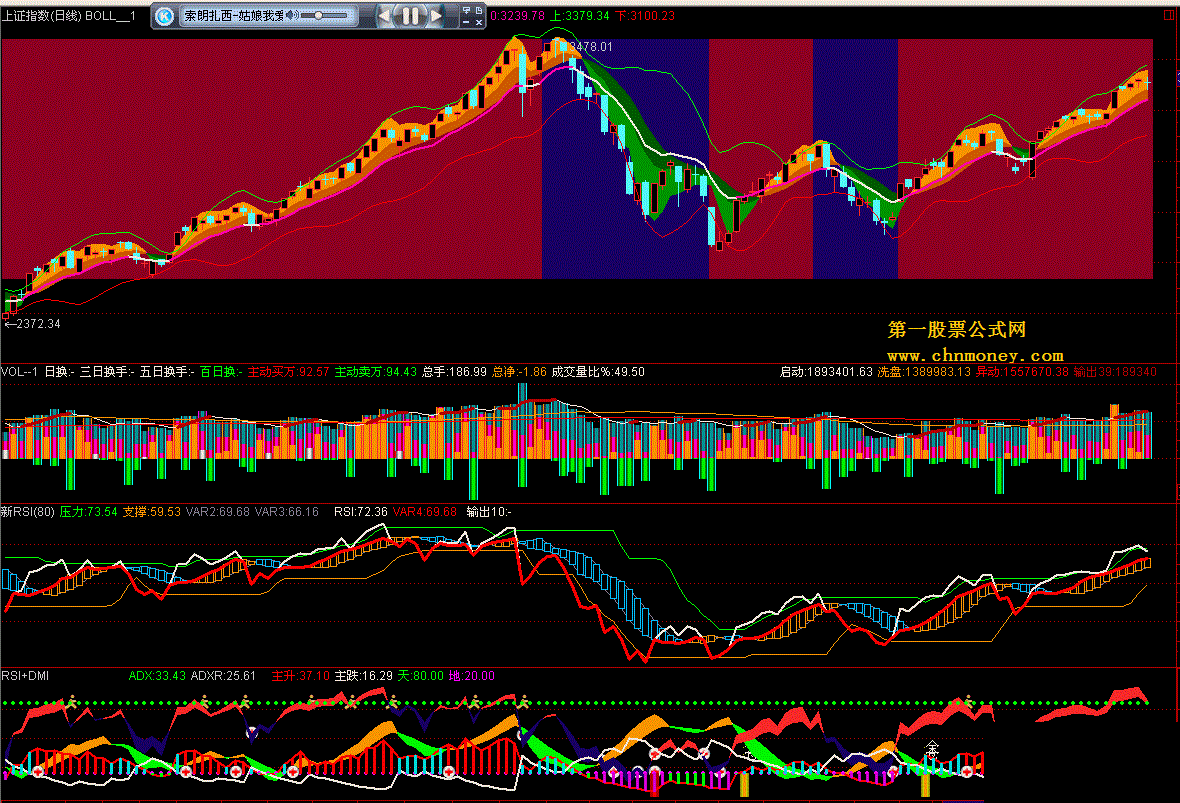Select the 主跌:16.29 value
The height and width of the screenshot is (803, 1180).
[364, 676]
